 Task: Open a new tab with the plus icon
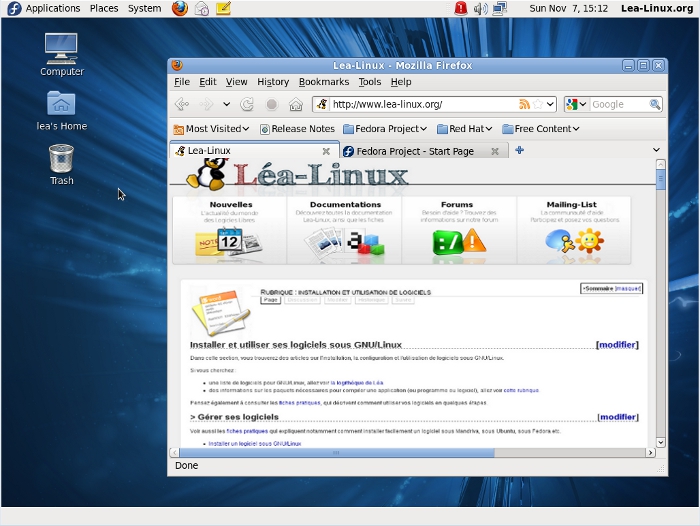click(520, 150)
